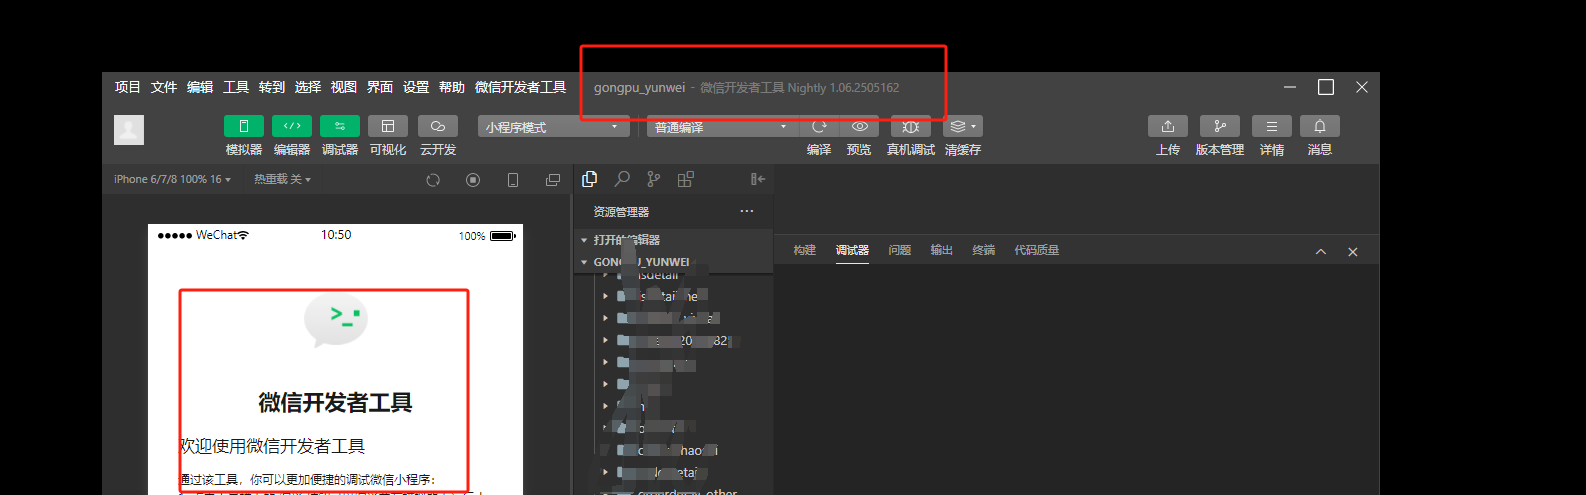The width and height of the screenshot is (1586, 495).
Task: Open the 详情 details icon
Action: 1272,126
